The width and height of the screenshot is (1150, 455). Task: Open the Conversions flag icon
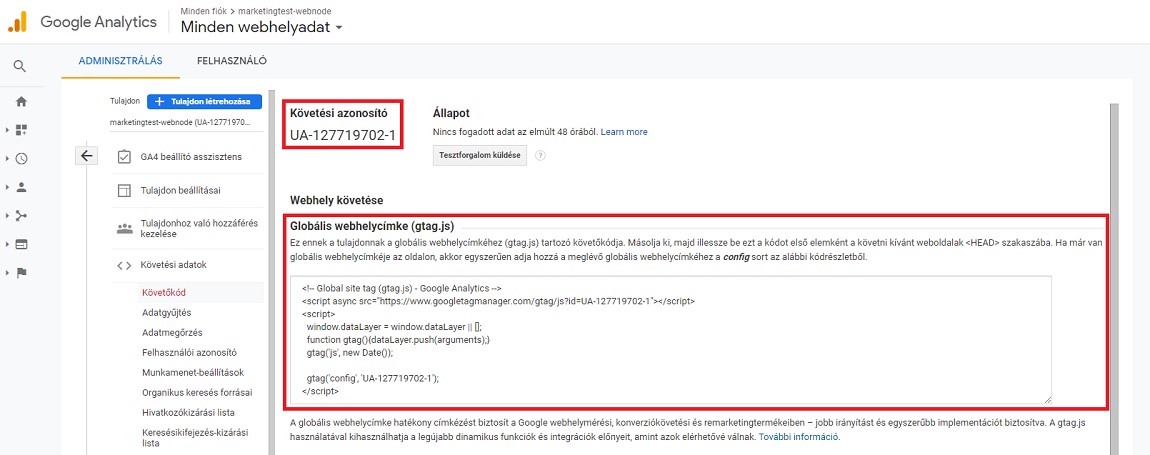tap(21, 273)
